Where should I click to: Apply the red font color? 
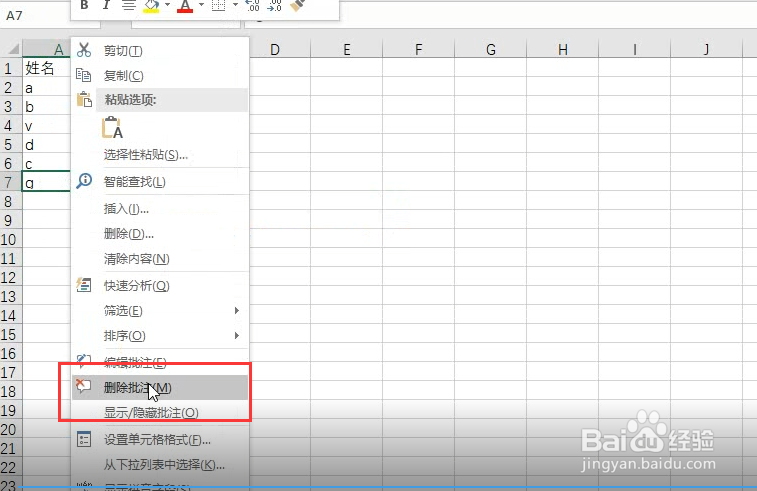point(185,6)
